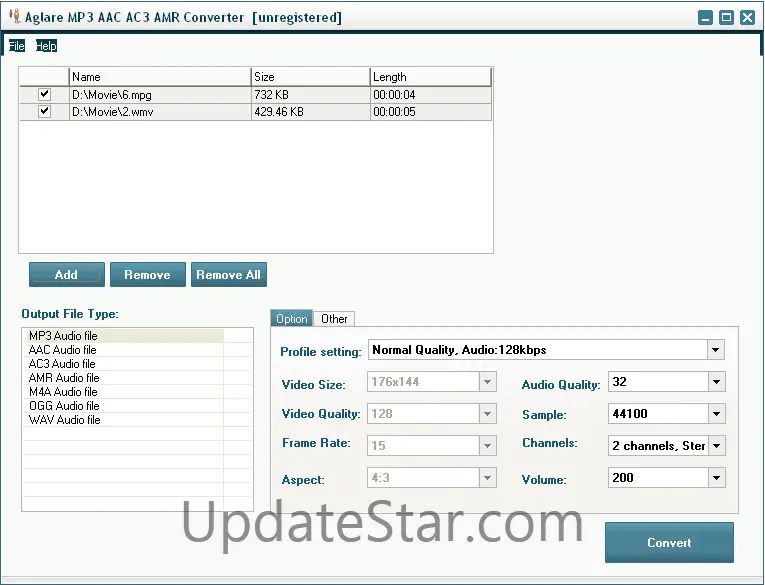Expand the Sample rate dropdown
The height and width of the screenshot is (585, 765).
(x=716, y=414)
